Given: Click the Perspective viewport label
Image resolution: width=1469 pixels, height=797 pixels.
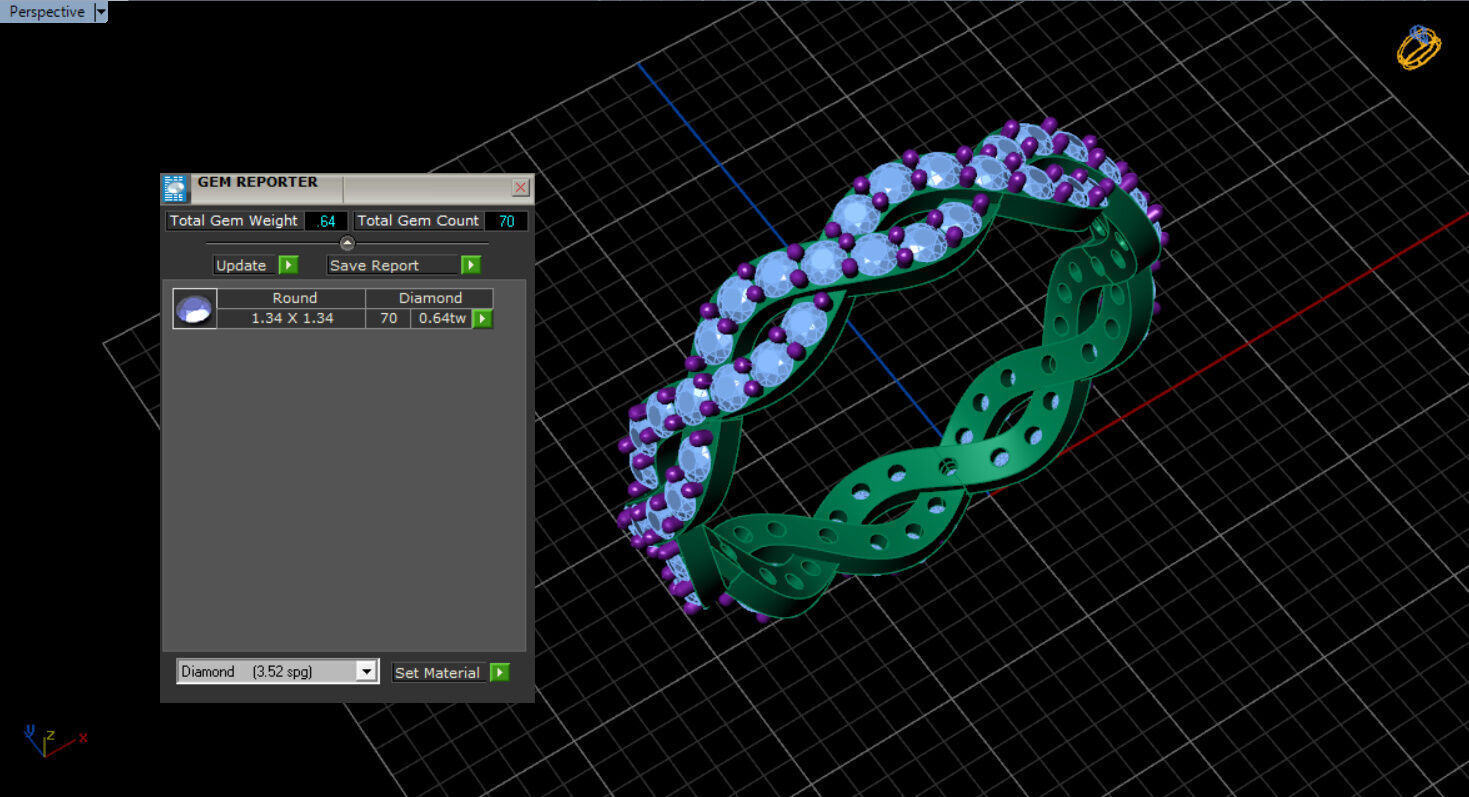Looking at the screenshot, I should [46, 12].
